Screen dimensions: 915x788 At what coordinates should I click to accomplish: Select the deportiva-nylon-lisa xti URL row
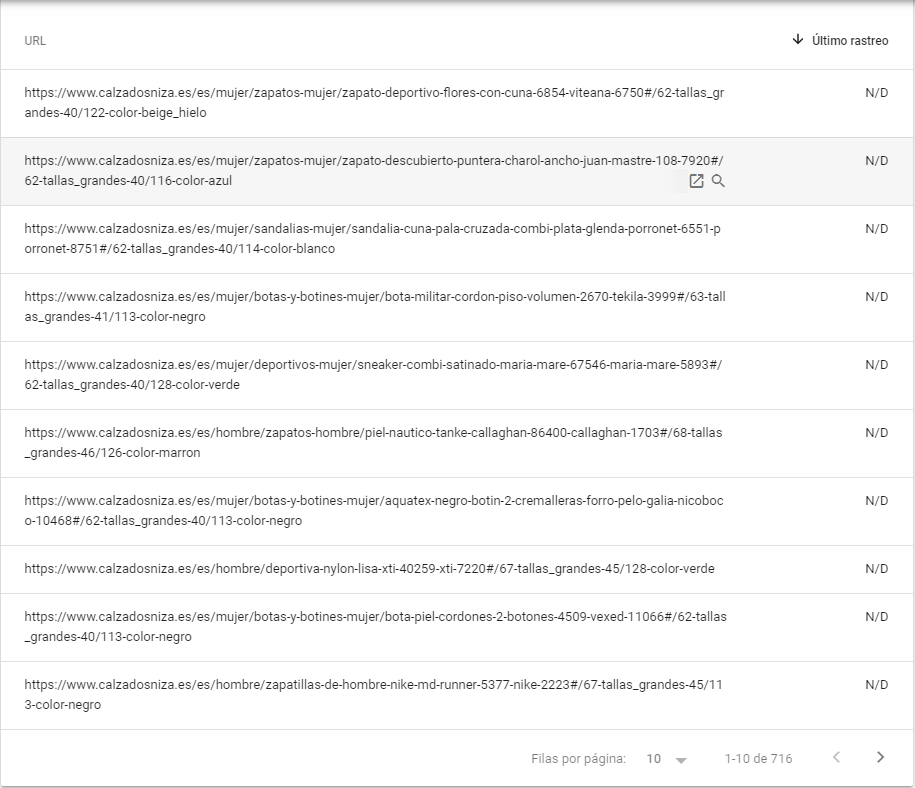369,569
